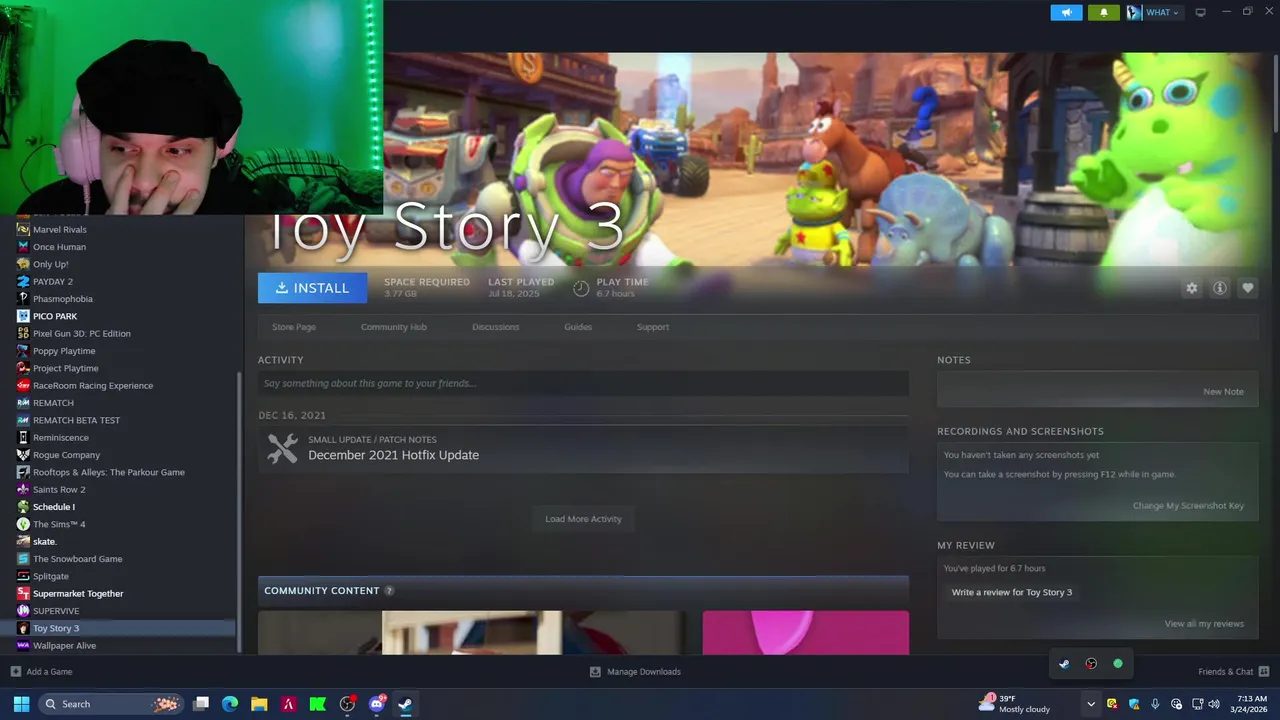The width and height of the screenshot is (1280, 720).
Task: Click the Phasmophobia game icon
Action: 23,299
